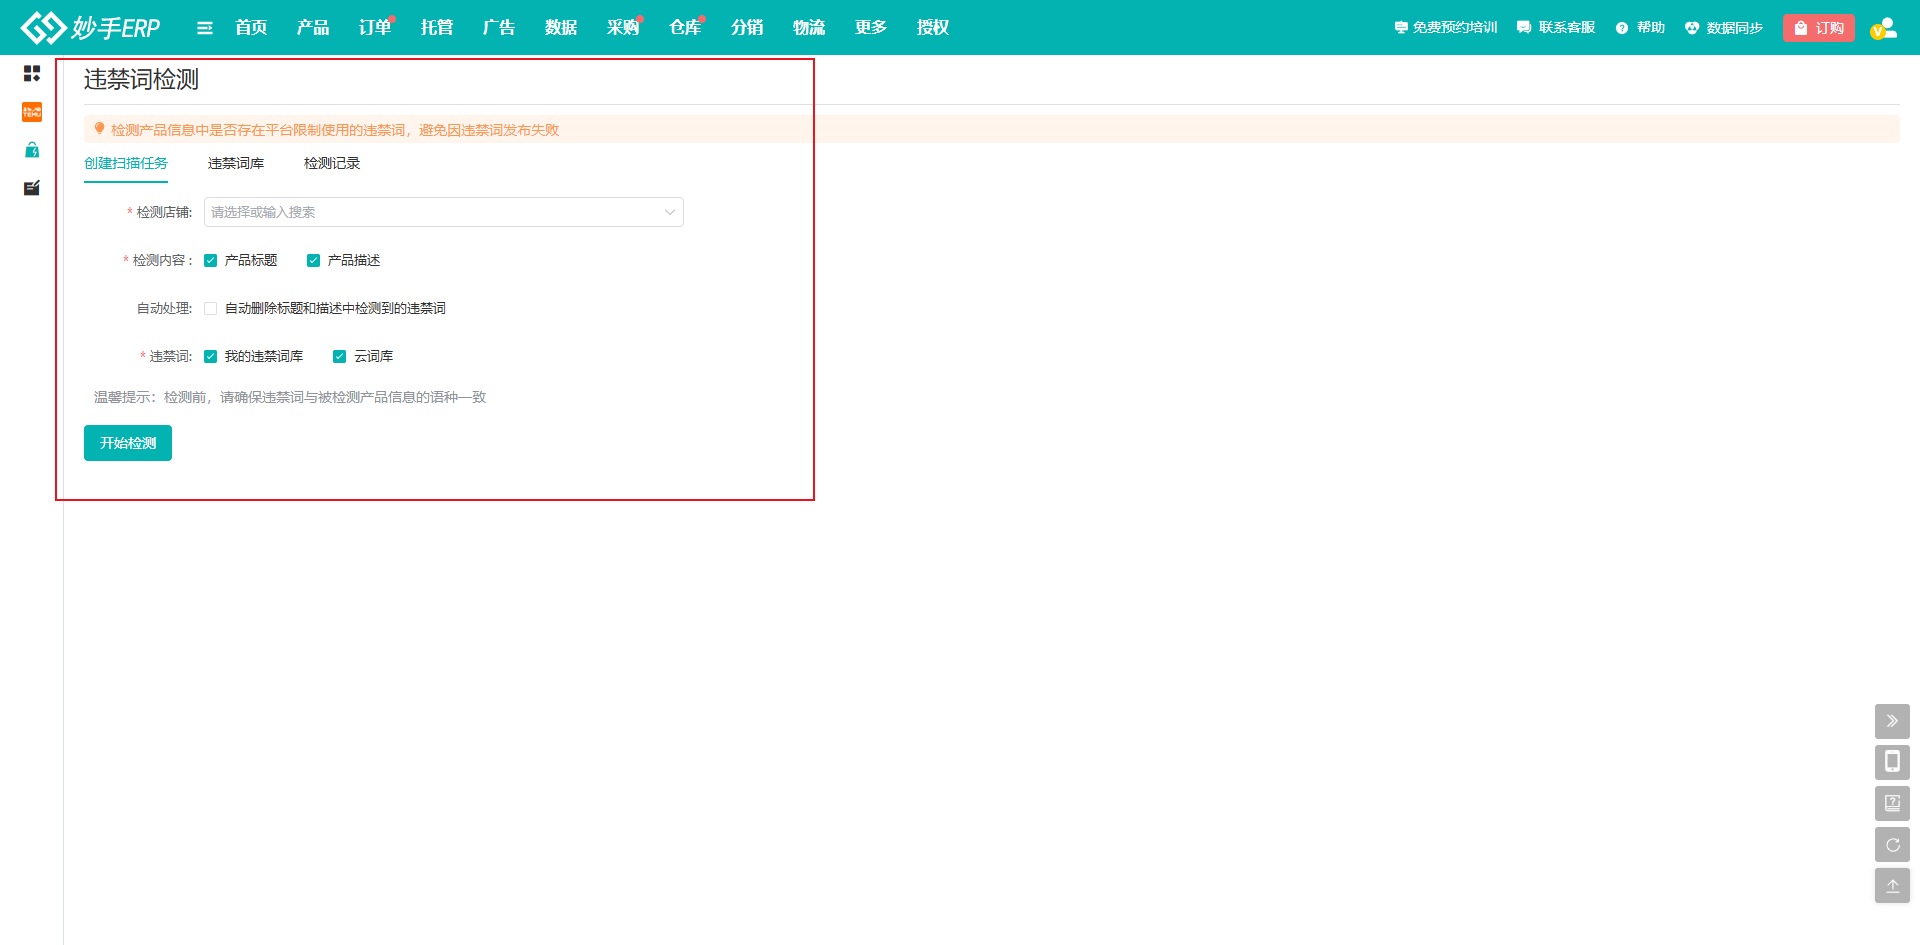Switch to the 检测记录 tab

point(332,164)
